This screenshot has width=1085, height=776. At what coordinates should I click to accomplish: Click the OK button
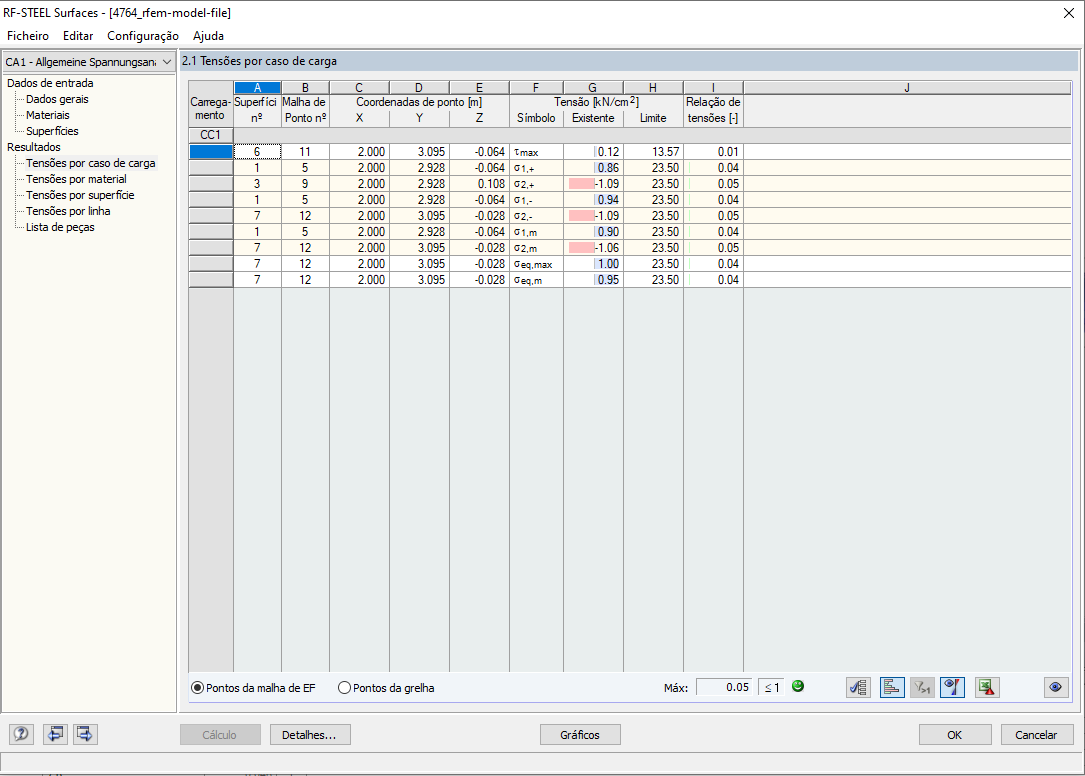click(954, 735)
